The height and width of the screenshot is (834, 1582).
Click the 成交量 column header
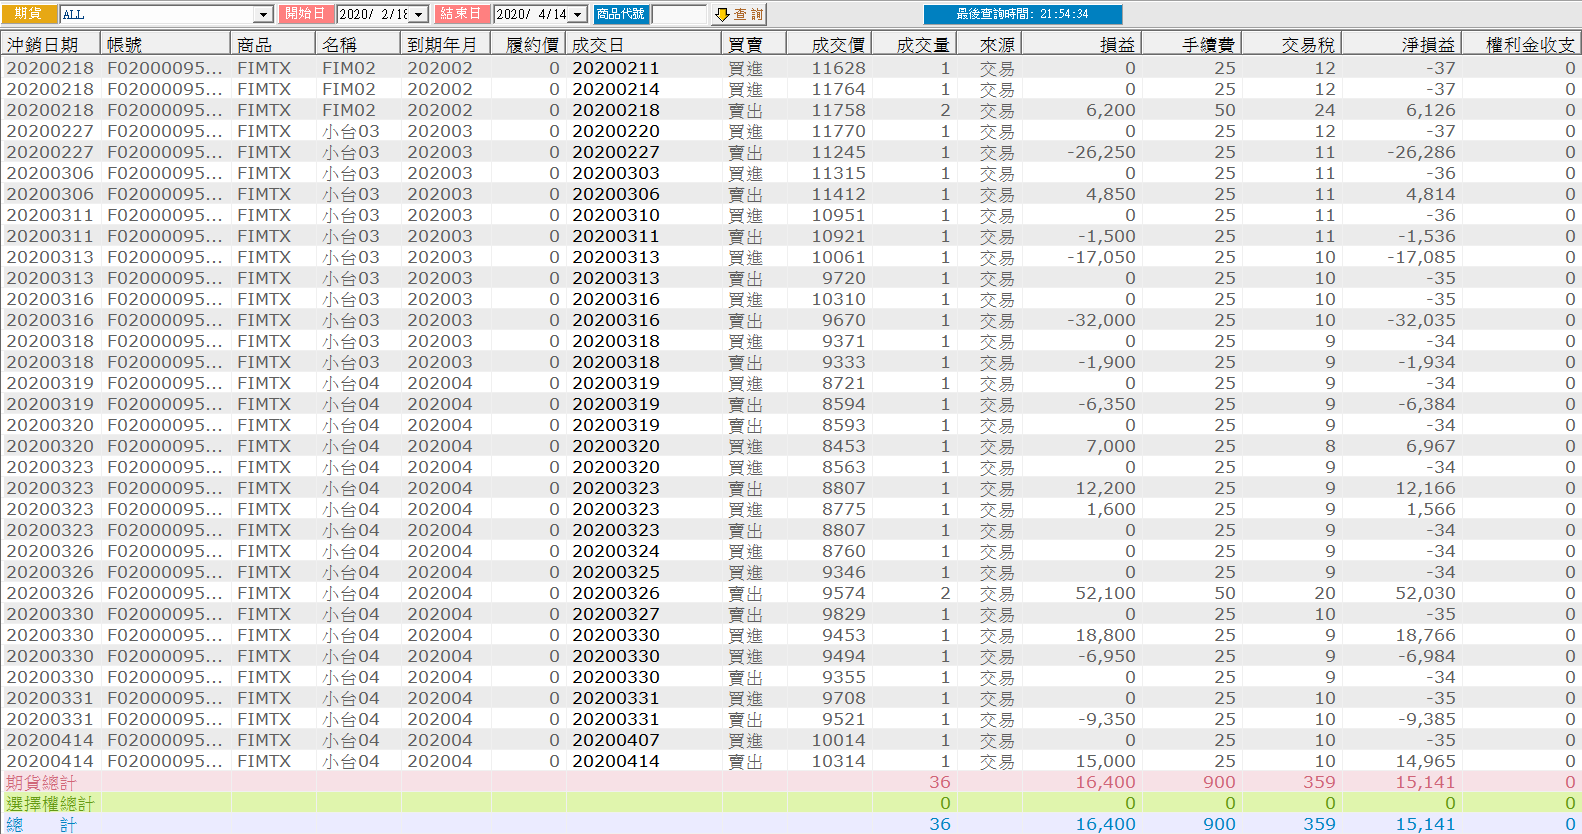coord(913,44)
